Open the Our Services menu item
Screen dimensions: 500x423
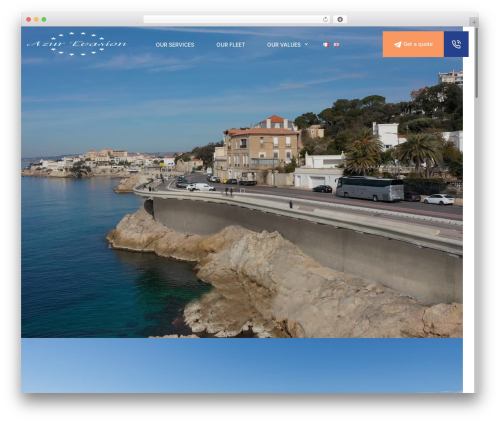tap(175, 45)
